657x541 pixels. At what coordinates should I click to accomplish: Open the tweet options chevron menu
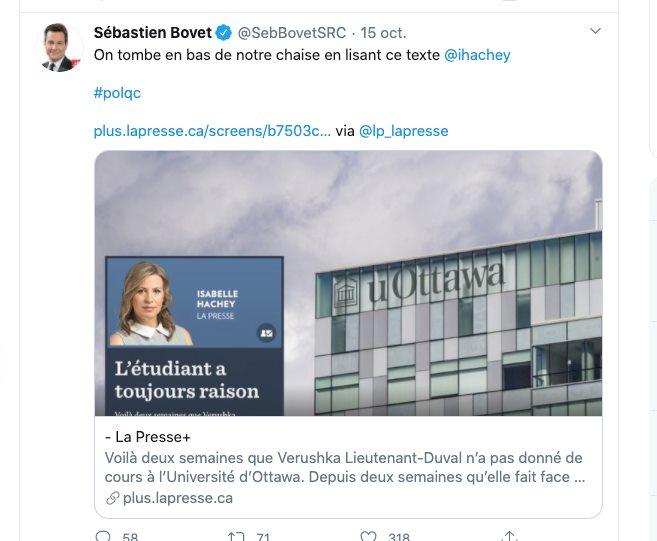pos(595,31)
